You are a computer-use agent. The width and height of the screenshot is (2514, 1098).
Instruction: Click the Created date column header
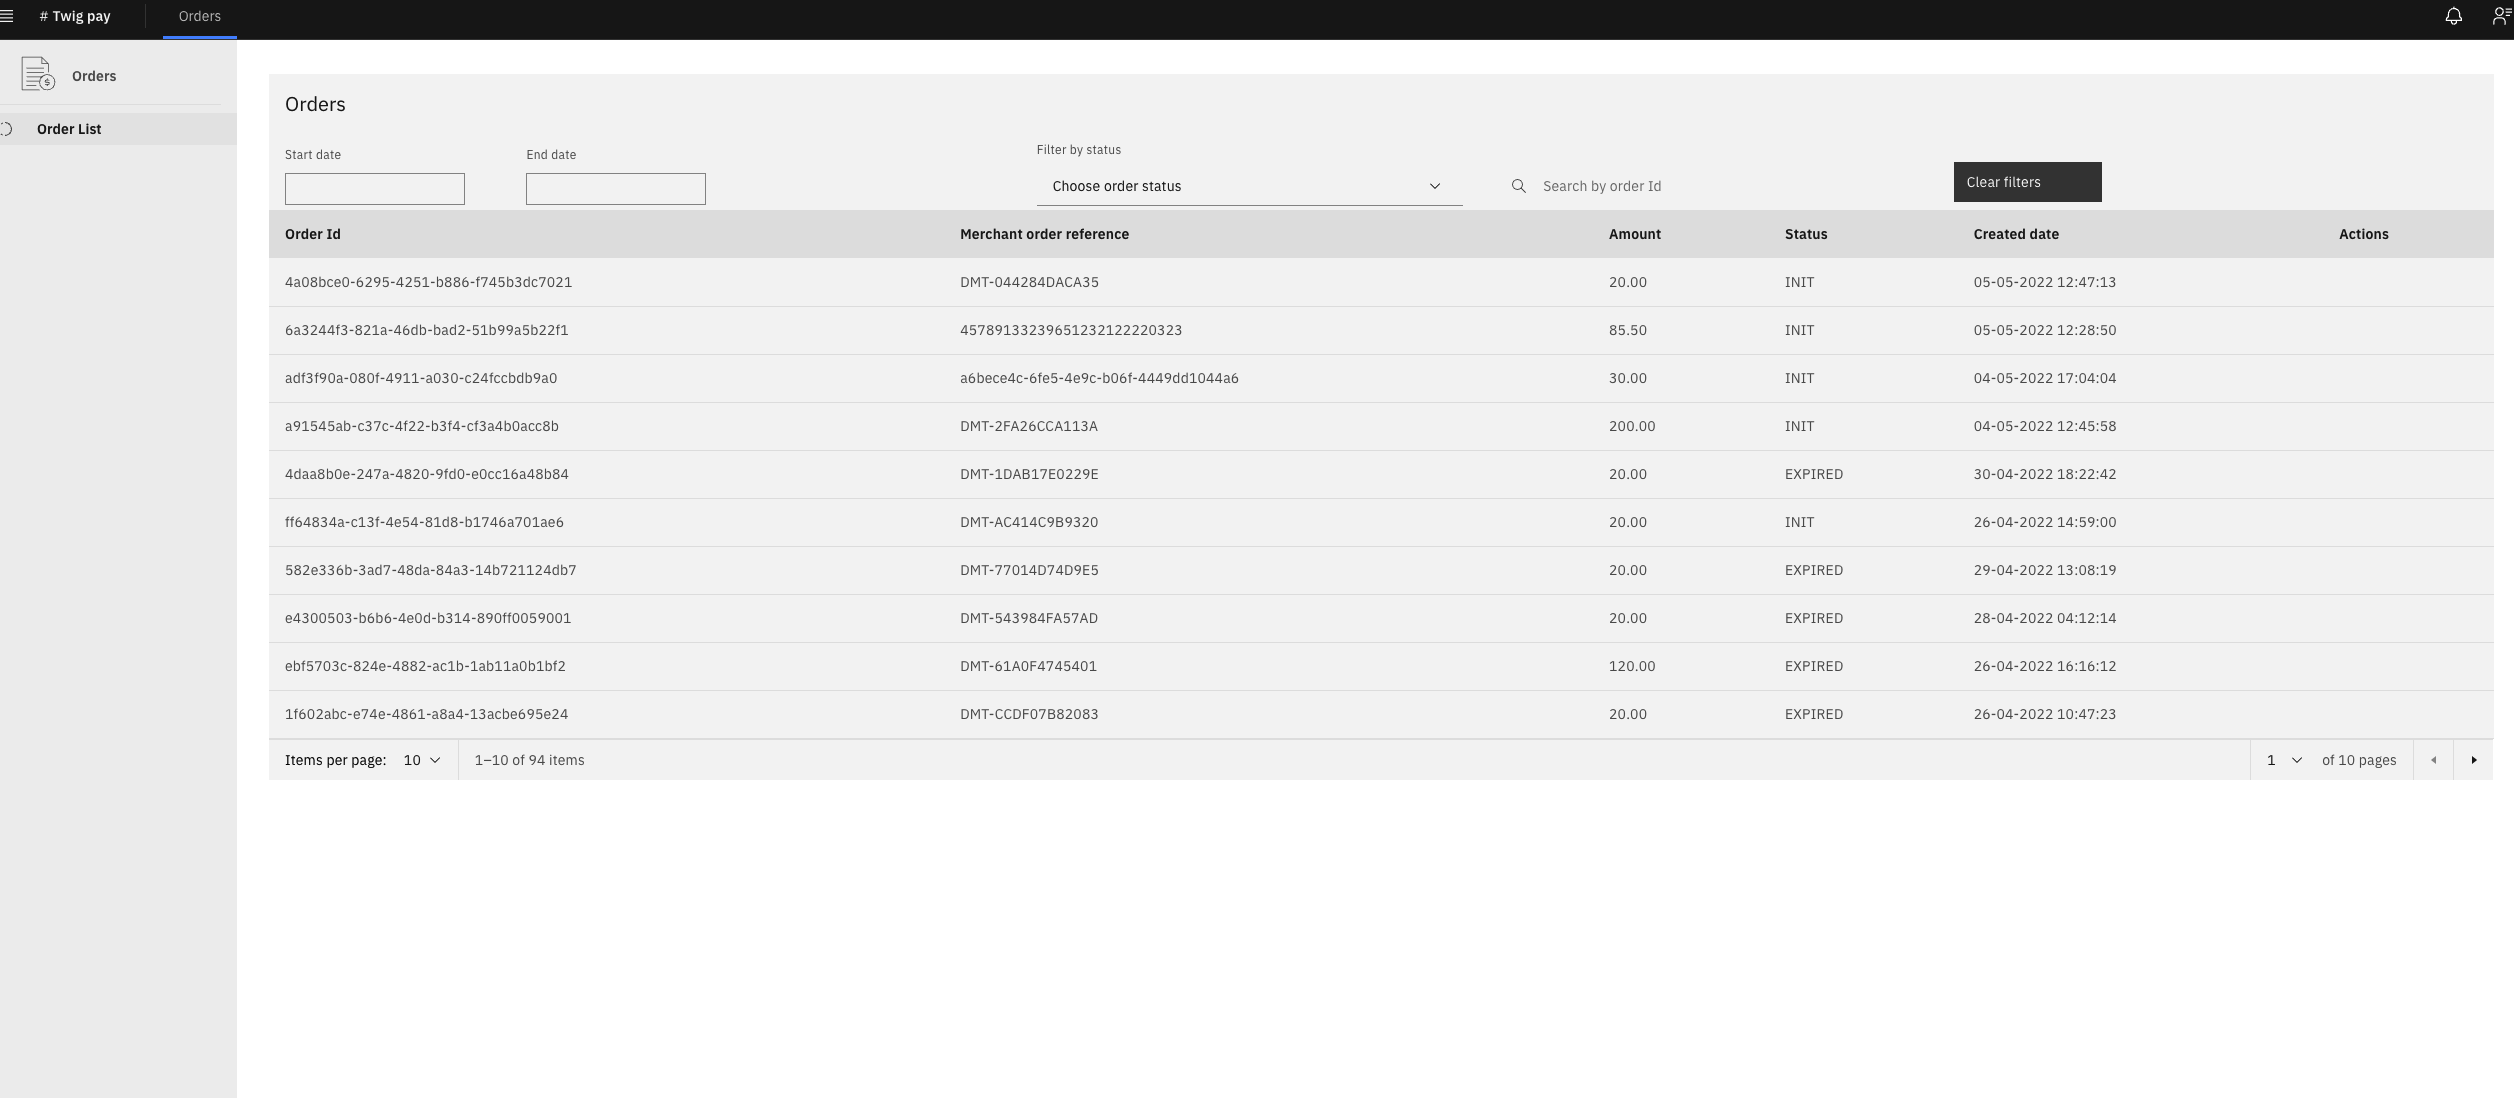click(2015, 234)
